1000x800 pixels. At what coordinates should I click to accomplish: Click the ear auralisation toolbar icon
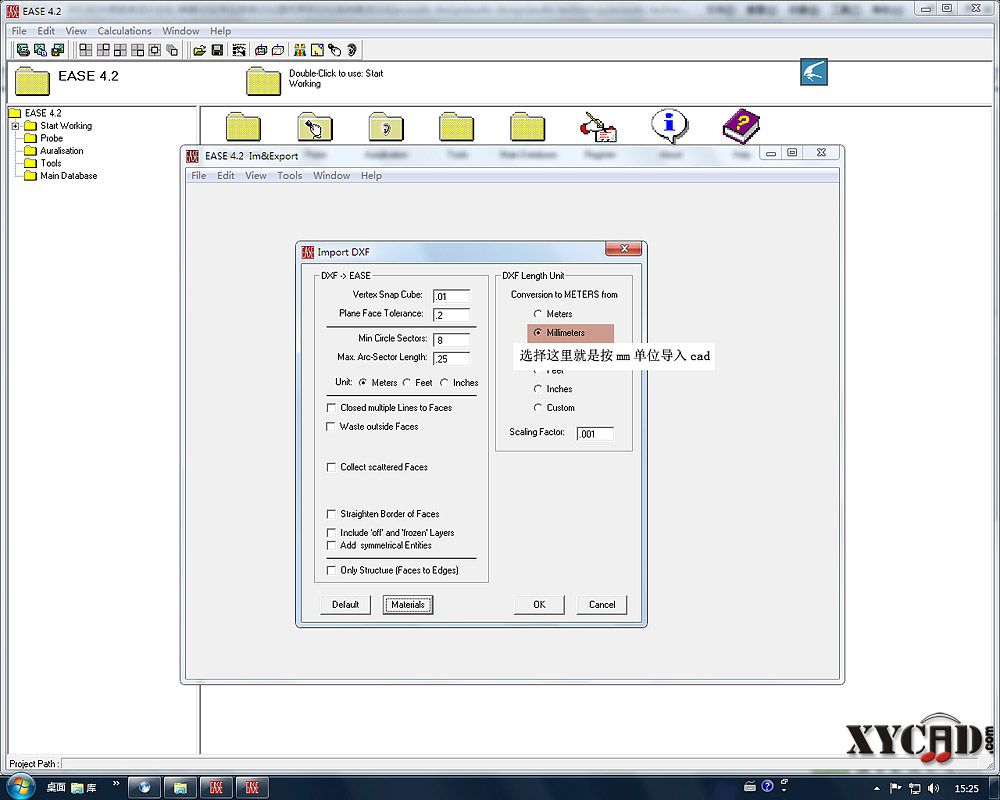pyautogui.click(x=351, y=50)
